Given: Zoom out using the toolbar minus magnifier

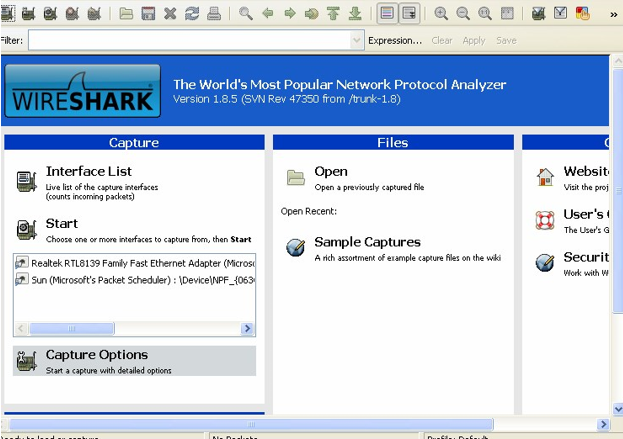Looking at the screenshot, I should (463, 14).
